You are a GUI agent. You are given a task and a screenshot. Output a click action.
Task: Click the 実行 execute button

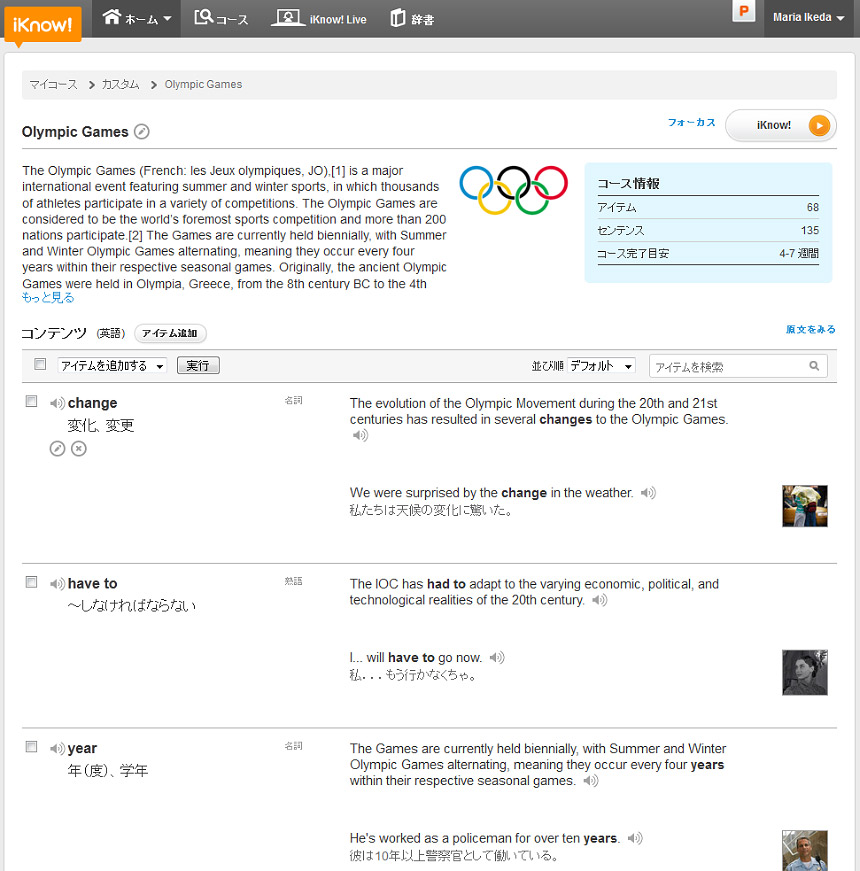(x=198, y=366)
